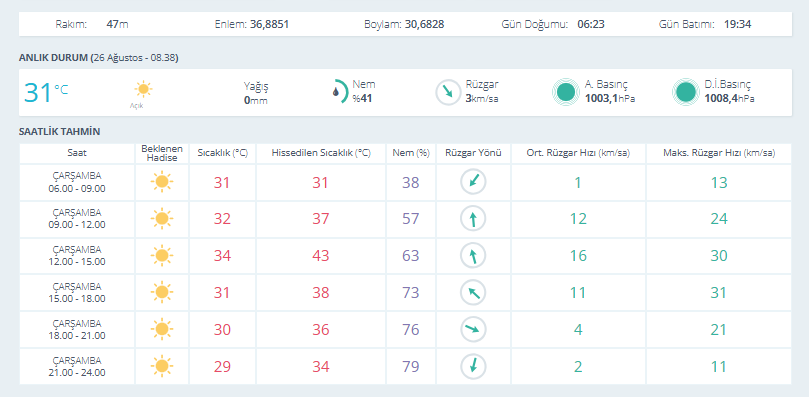Click average wind speed 12 cell

tap(578, 219)
